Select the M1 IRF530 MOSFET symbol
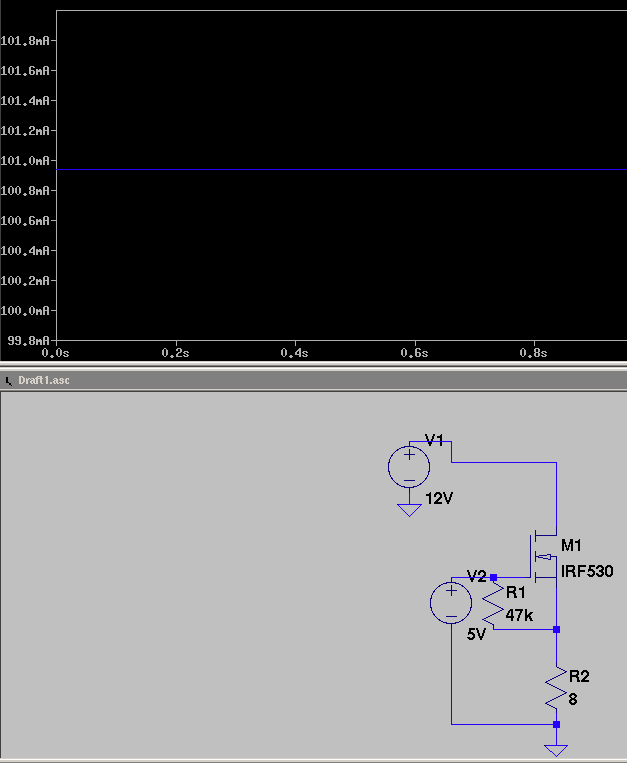This screenshot has width=627, height=763. pyautogui.click(x=543, y=557)
